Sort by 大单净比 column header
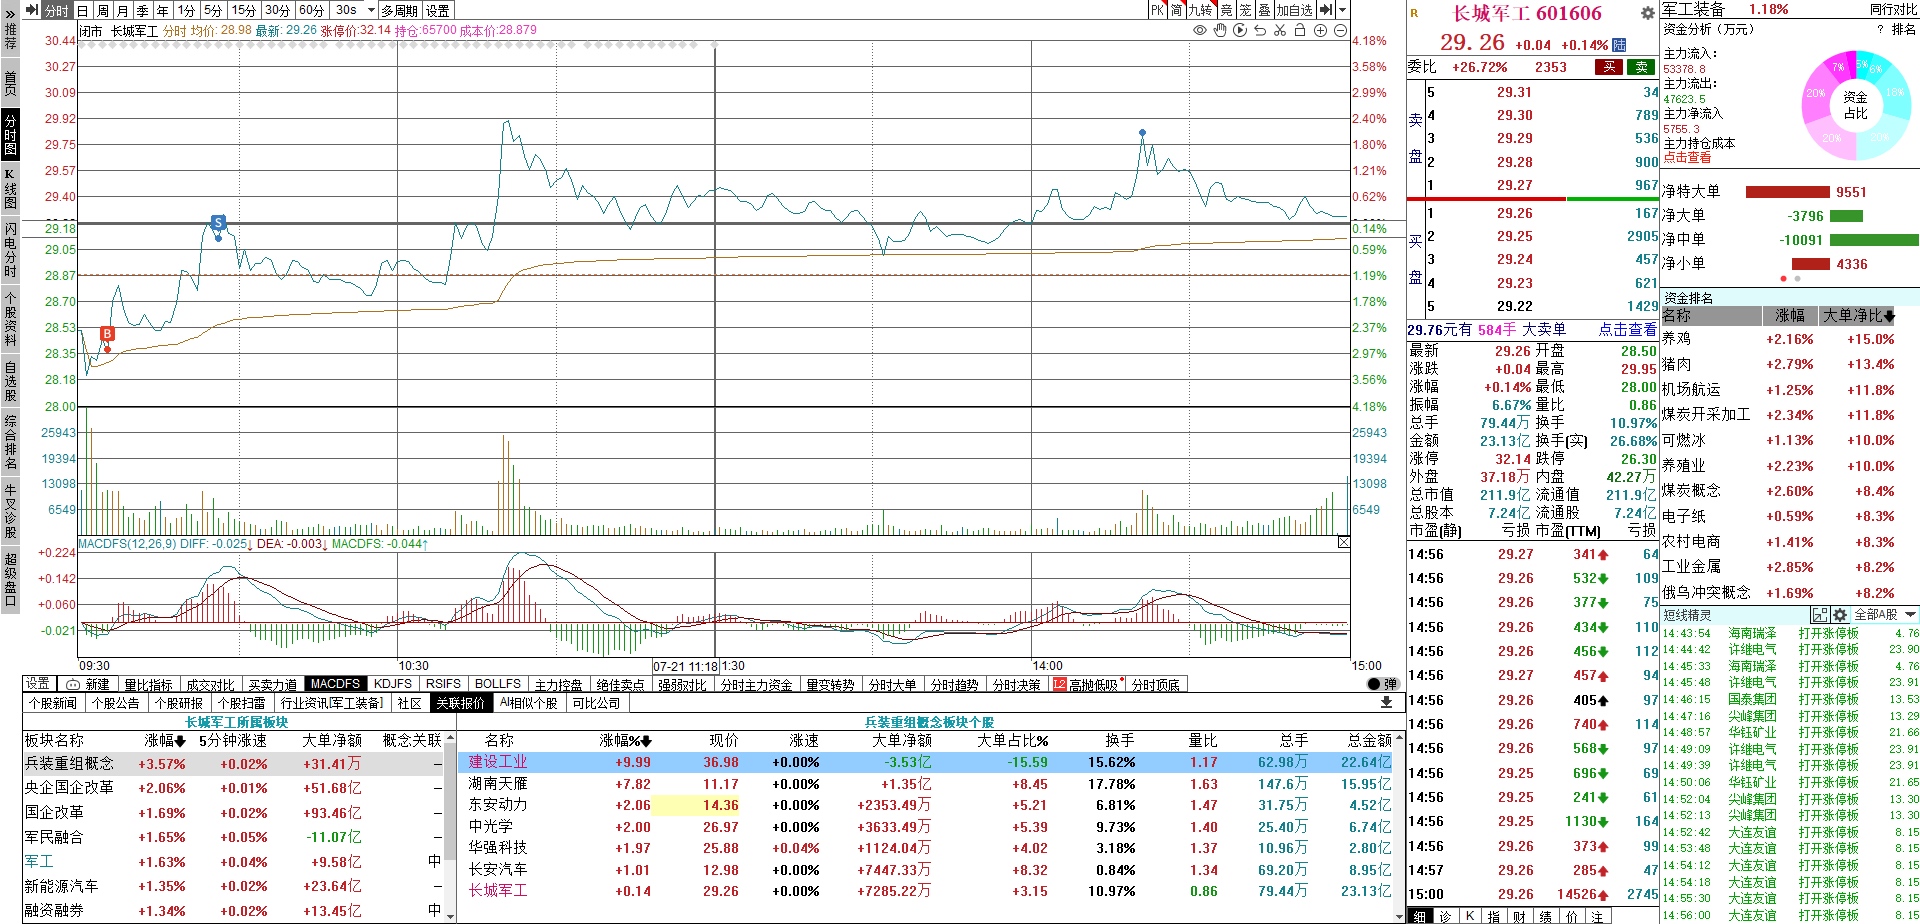Screen dimensions: 1920x924 pos(1858,315)
